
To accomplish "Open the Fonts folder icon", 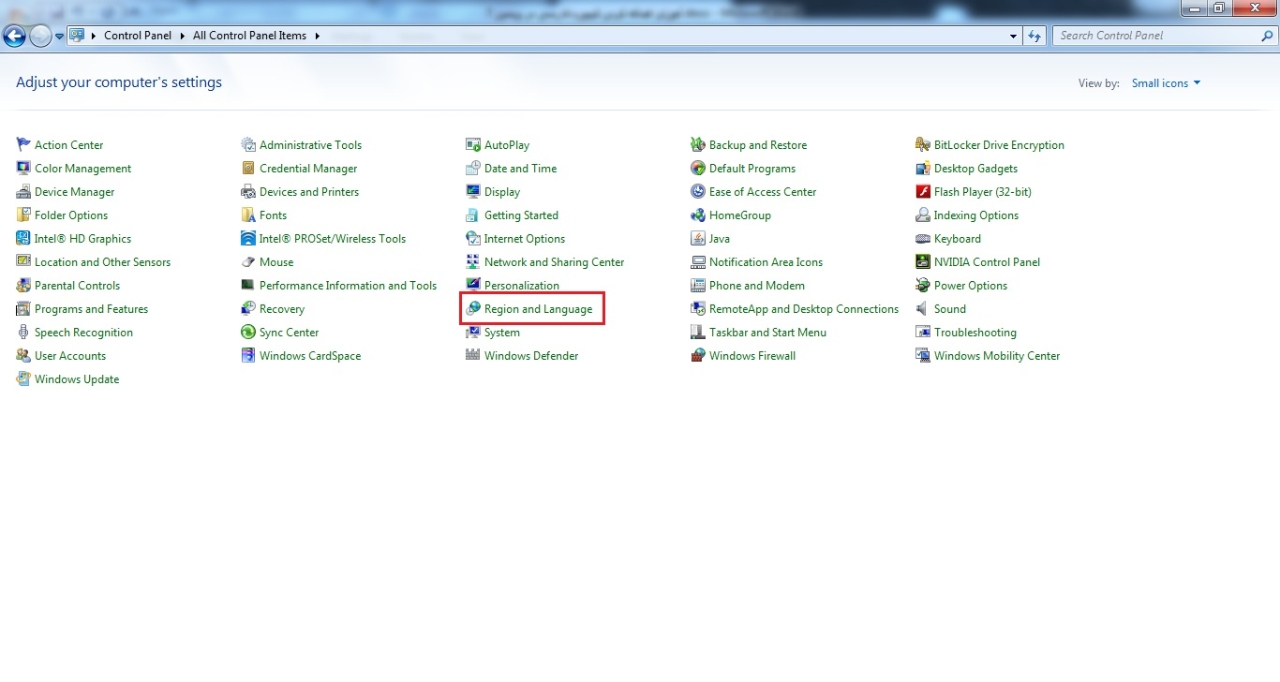I will (x=248, y=215).
